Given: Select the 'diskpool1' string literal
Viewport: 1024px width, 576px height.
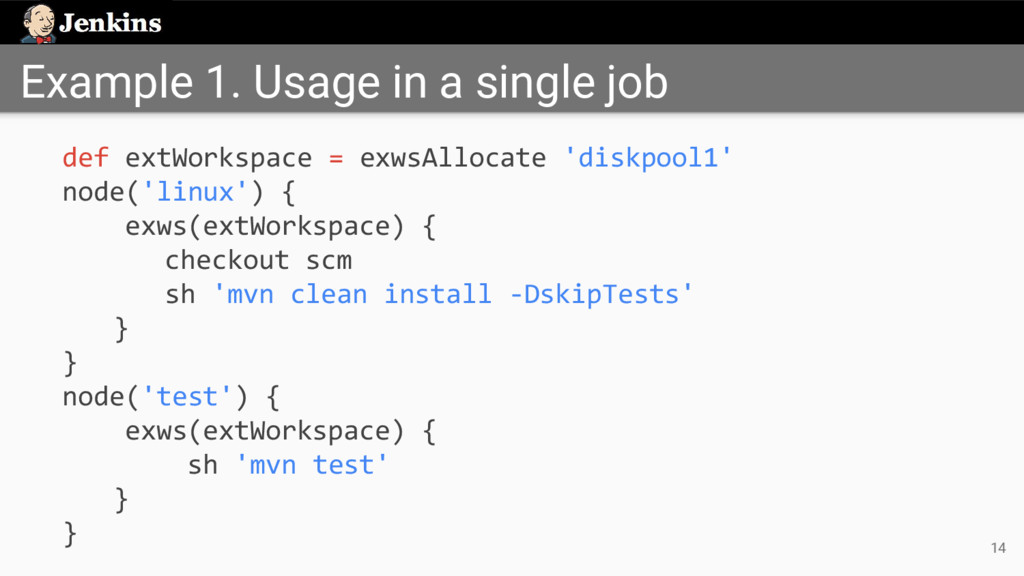Looking at the screenshot, I should point(648,158).
